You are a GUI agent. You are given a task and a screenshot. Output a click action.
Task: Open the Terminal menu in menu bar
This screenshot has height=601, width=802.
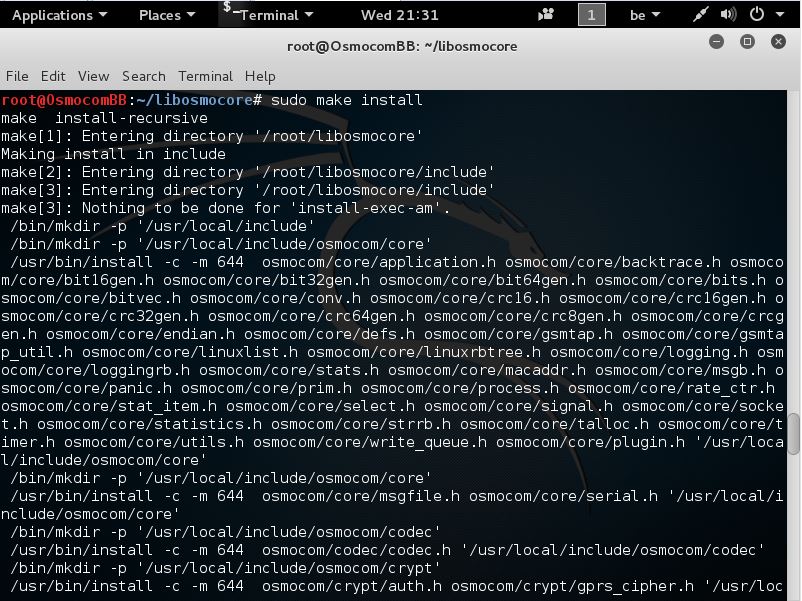pyautogui.click(x=205, y=76)
